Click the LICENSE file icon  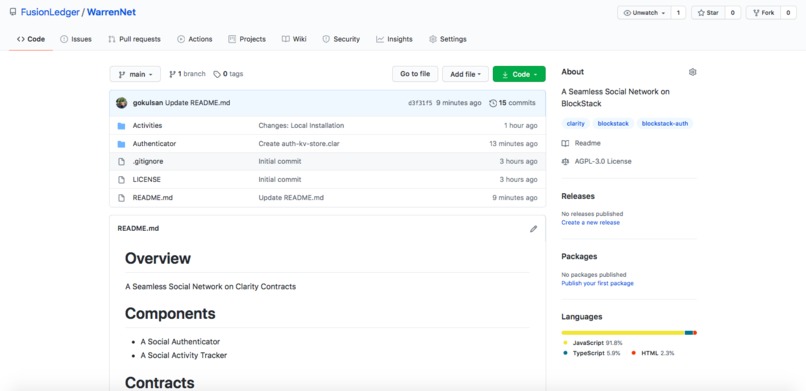point(121,180)
